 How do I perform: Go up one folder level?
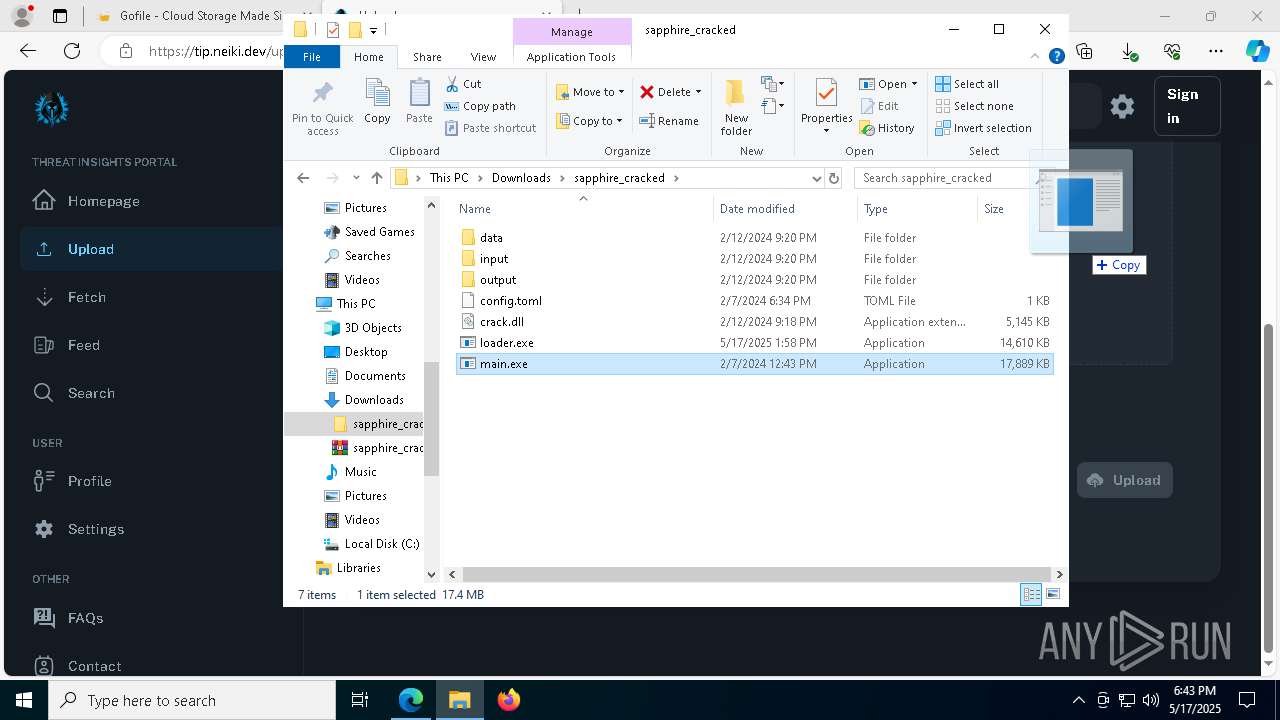point(376,178)
